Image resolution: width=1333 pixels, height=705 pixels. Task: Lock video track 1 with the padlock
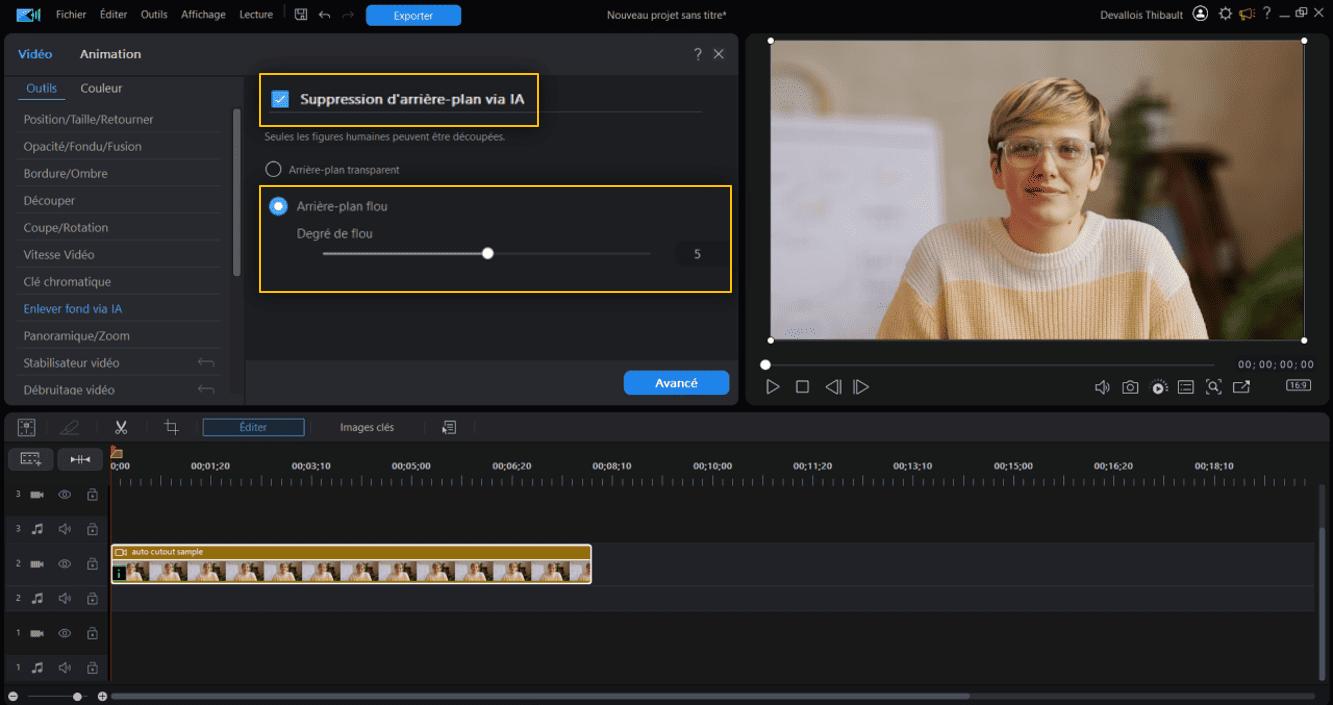point(91,632)
